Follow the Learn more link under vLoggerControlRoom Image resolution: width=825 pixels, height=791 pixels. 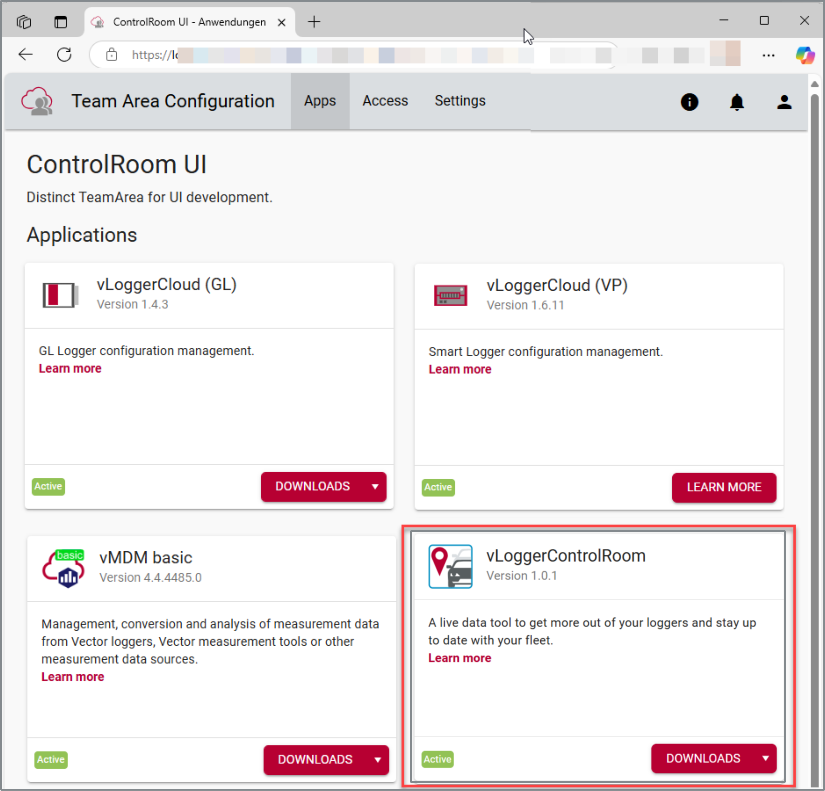pos(459,658)
